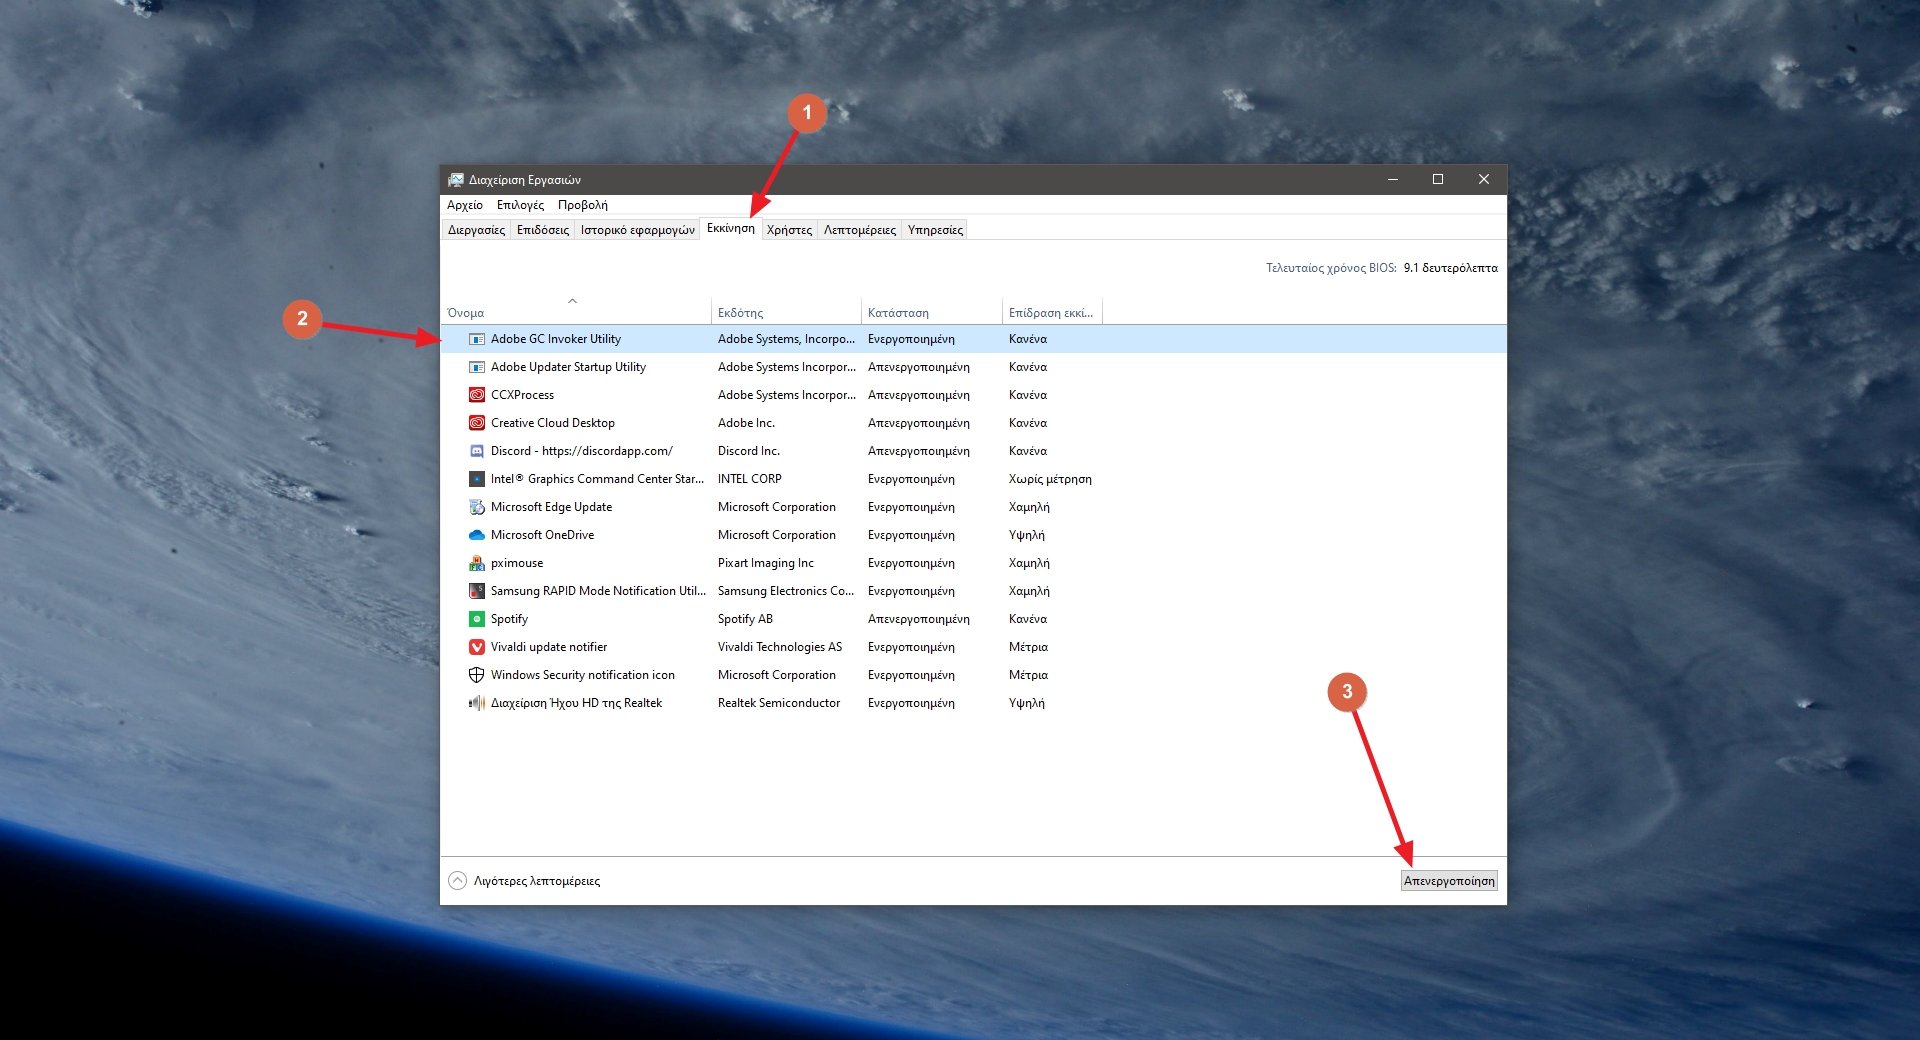Image resolution: width=1920 pixels, height=1040 pixels.
Task: Select the Windows Security shield icon
Action: (x=477, y=675)
